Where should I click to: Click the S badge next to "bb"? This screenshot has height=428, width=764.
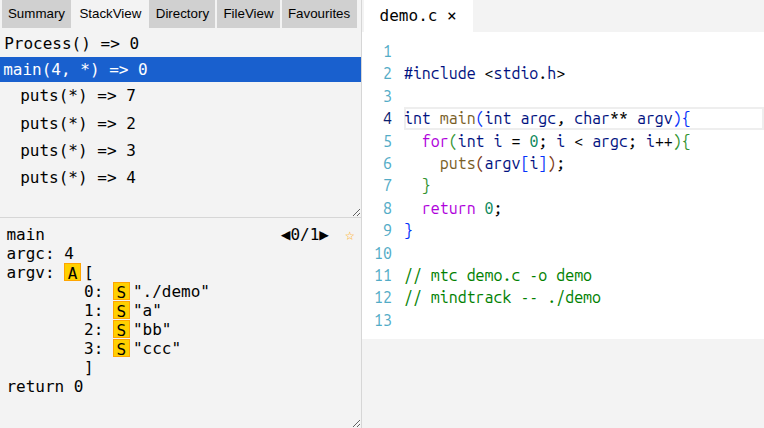121,330
